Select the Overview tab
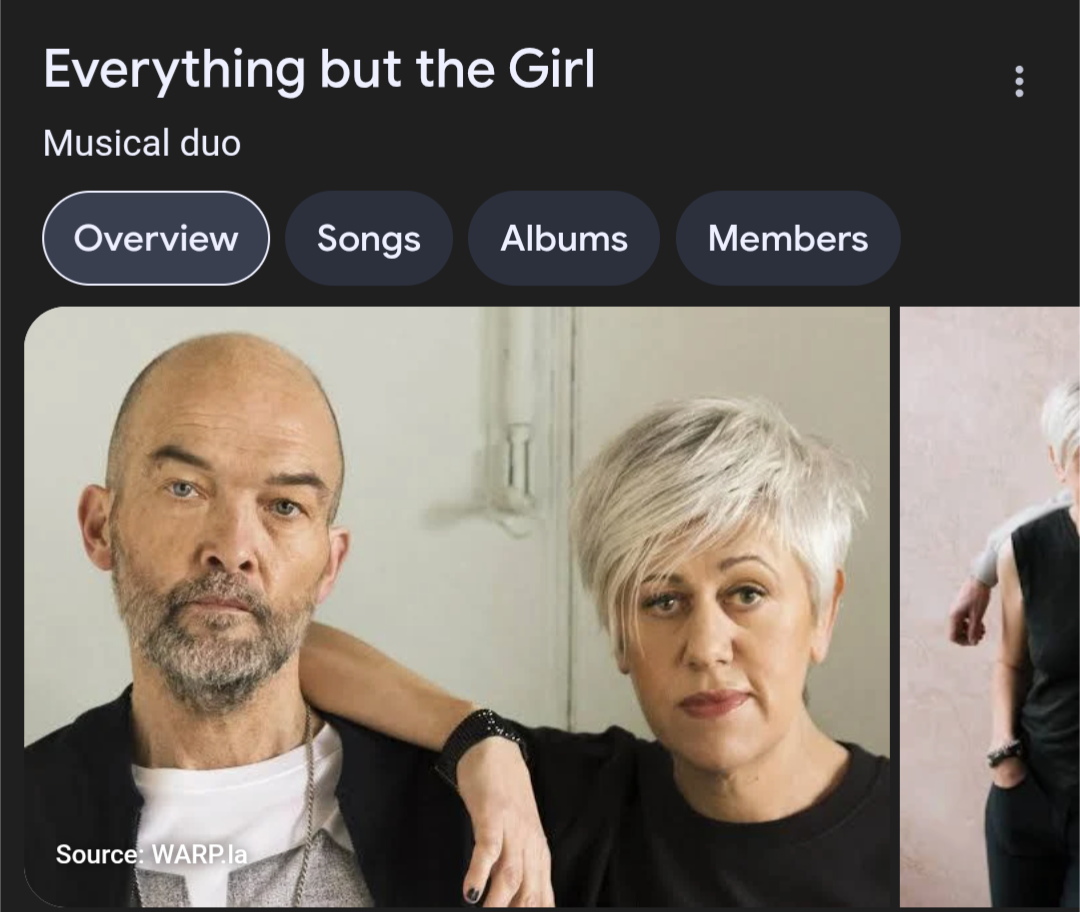The height and width of the screenshot is (912, 1080). [156, 238]
